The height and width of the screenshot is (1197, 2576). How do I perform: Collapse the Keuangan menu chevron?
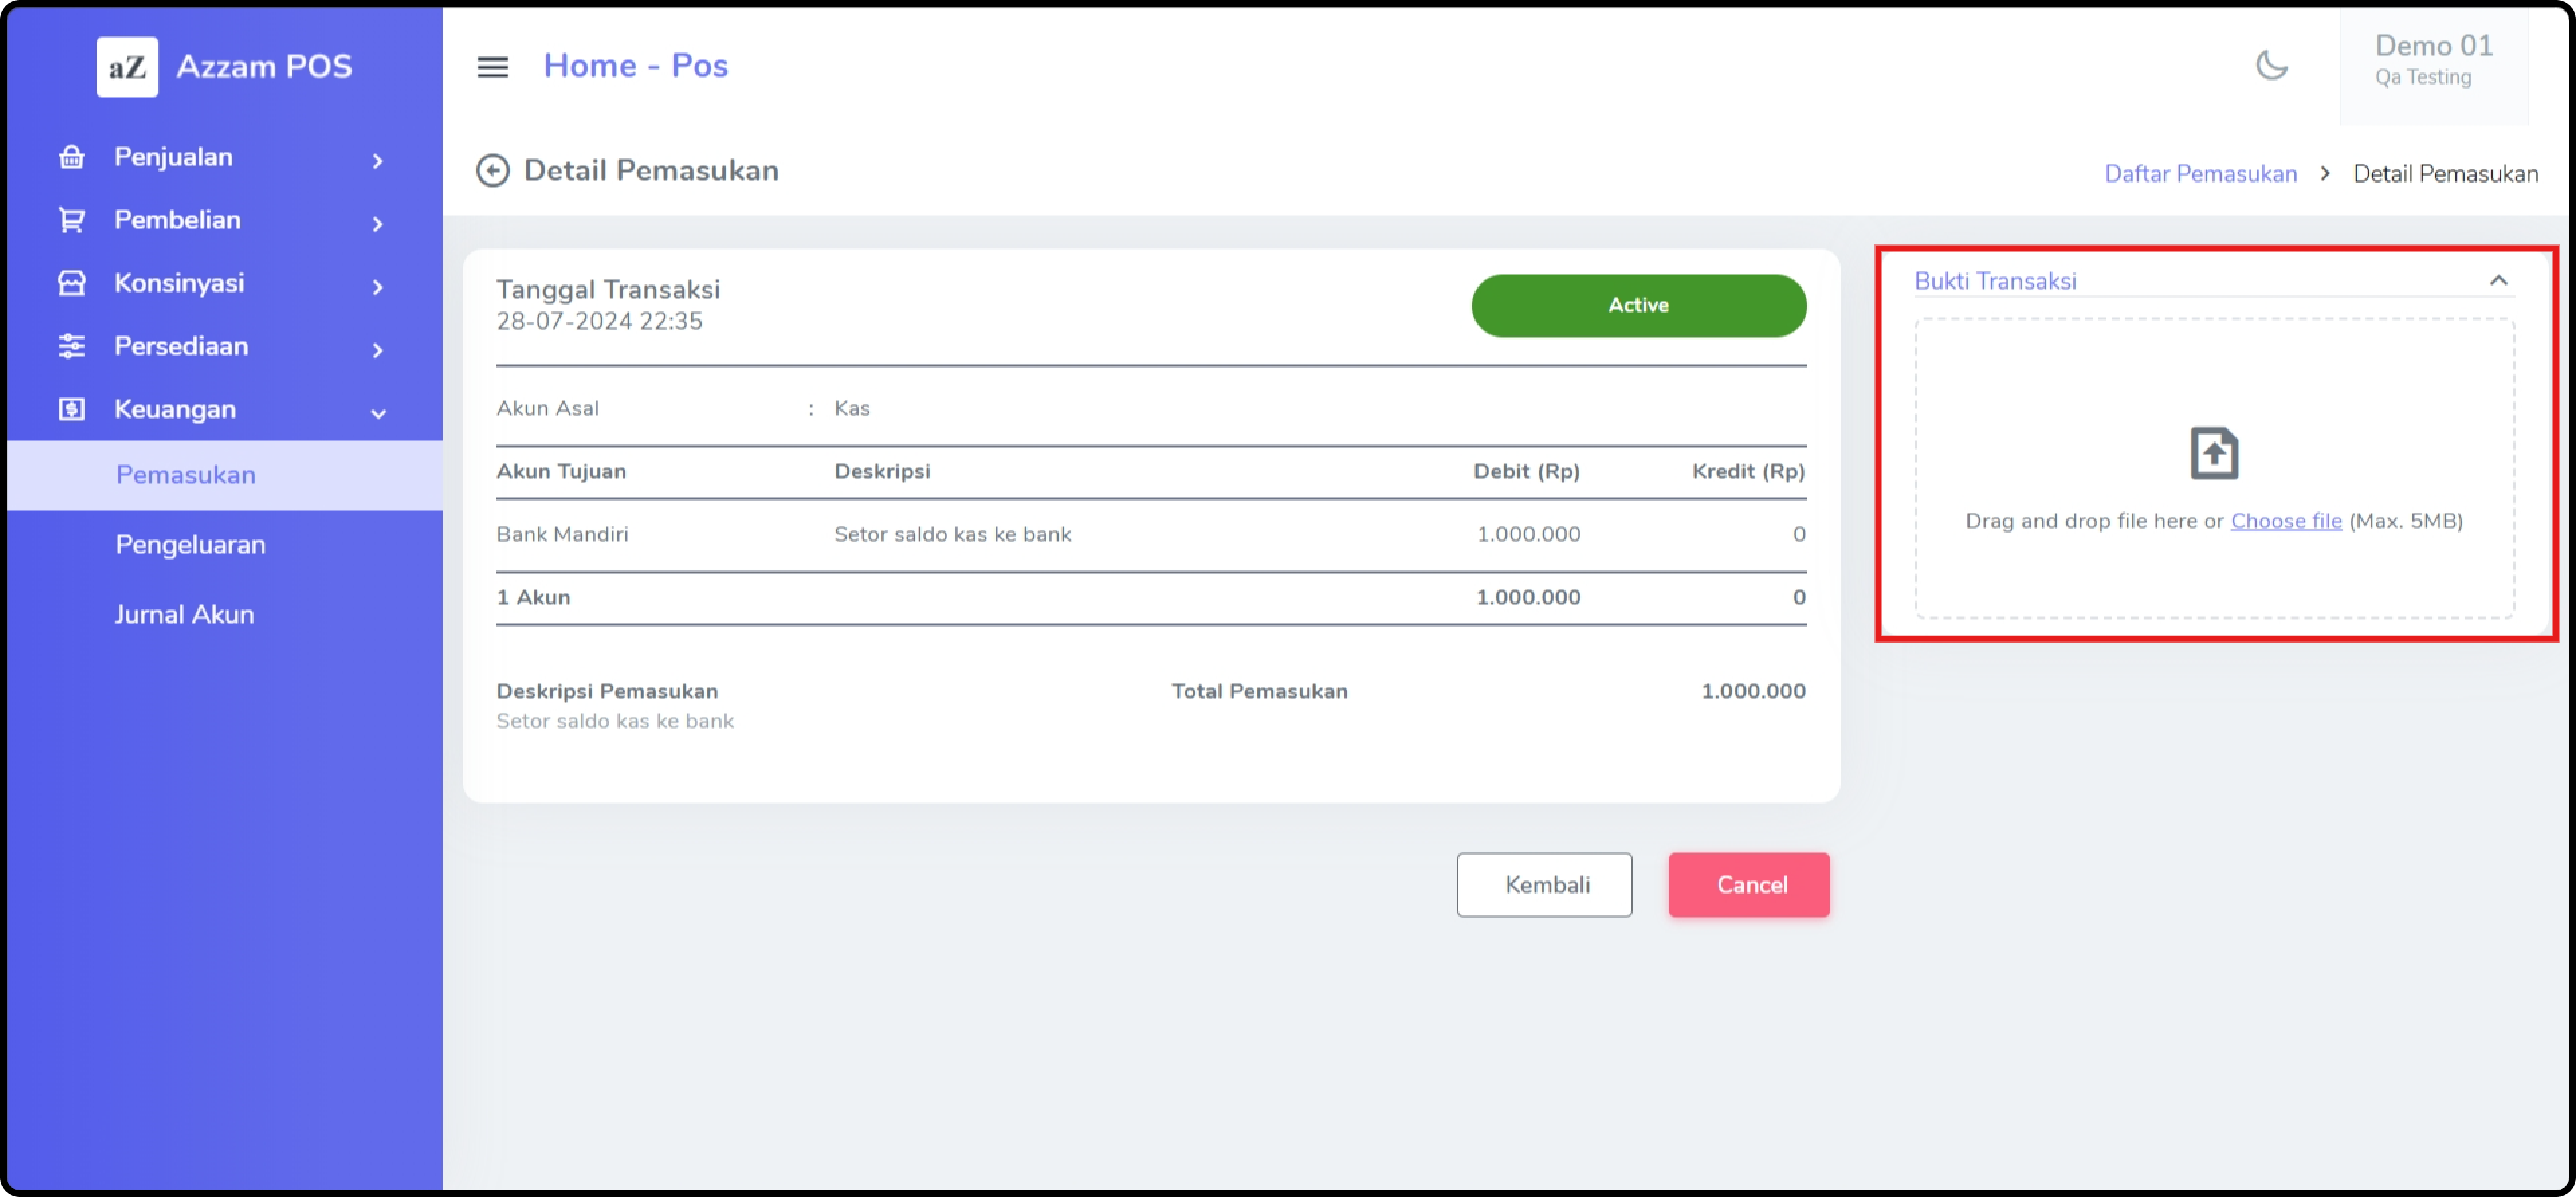click(x=378, y=413)
